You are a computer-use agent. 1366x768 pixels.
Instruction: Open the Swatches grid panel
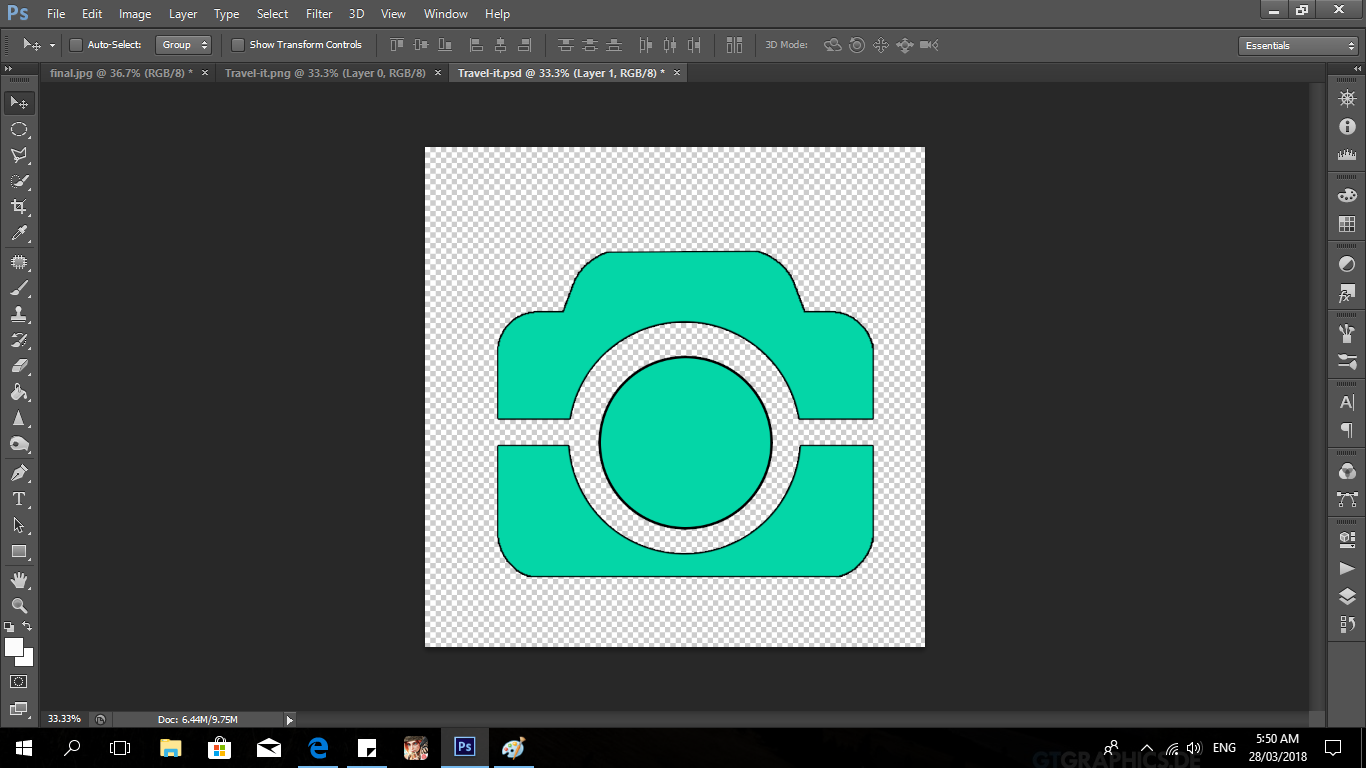1347,224
